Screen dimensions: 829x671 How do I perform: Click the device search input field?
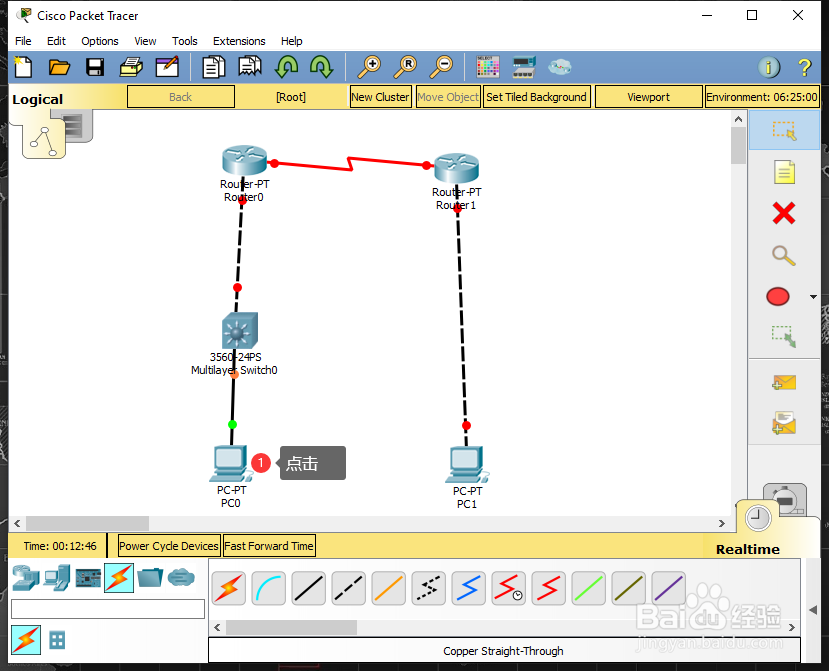tap(108, 609)
